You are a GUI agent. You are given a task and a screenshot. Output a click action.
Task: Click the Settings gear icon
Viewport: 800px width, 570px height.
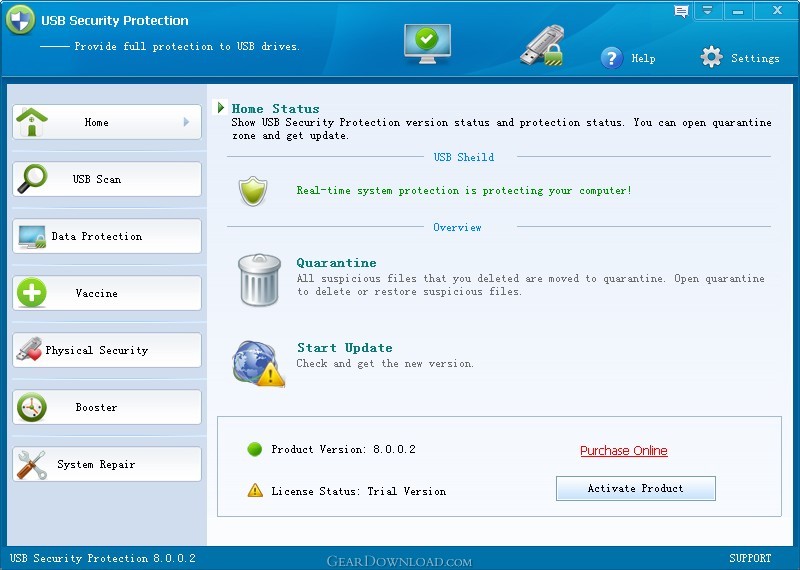(711, 57)
